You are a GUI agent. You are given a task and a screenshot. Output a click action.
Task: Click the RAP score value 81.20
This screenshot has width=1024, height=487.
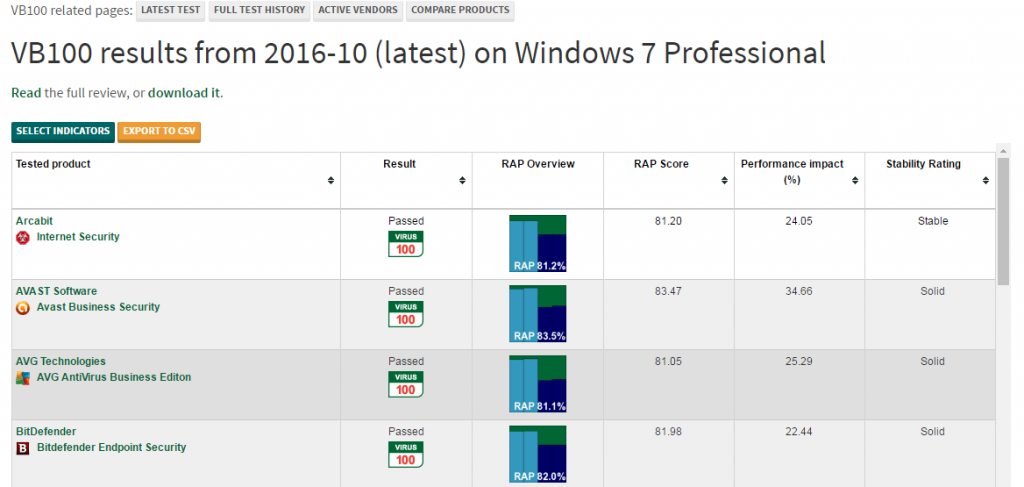(668, 221)
